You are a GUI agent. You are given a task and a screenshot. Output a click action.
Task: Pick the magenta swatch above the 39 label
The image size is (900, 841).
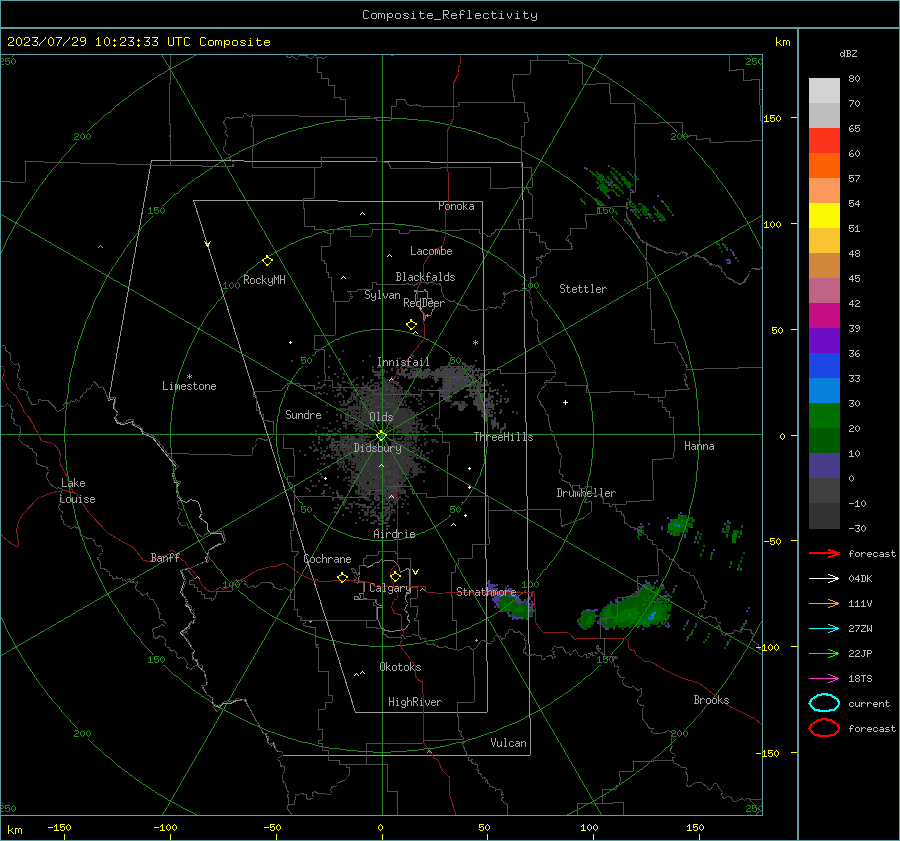pyautogui.click(x=824, y=316)
